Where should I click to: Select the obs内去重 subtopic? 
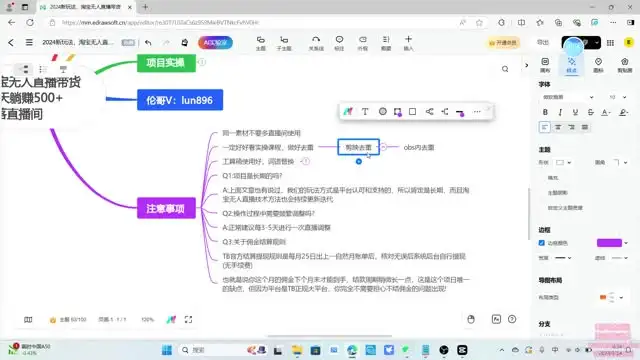[x=419, y=147]
